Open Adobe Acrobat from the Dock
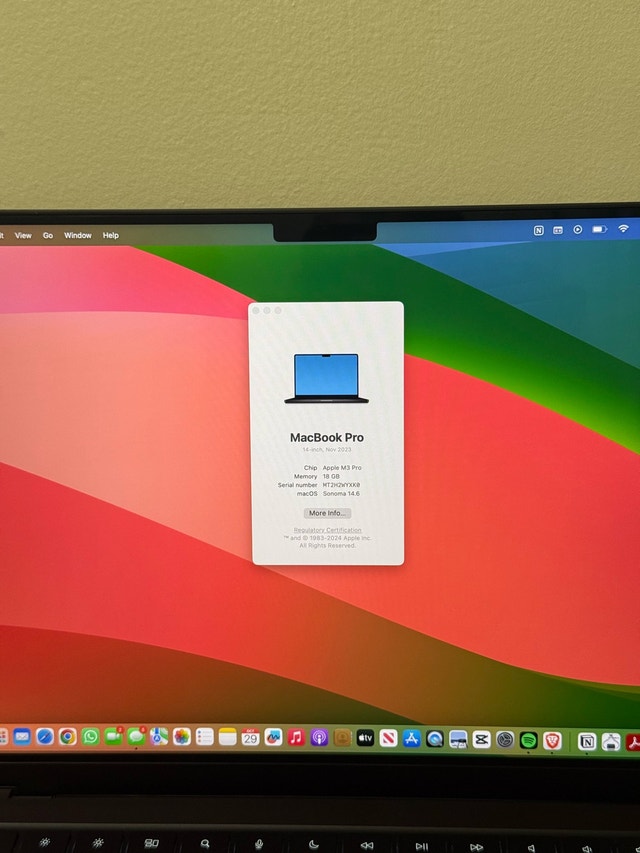 coord(633,743)
